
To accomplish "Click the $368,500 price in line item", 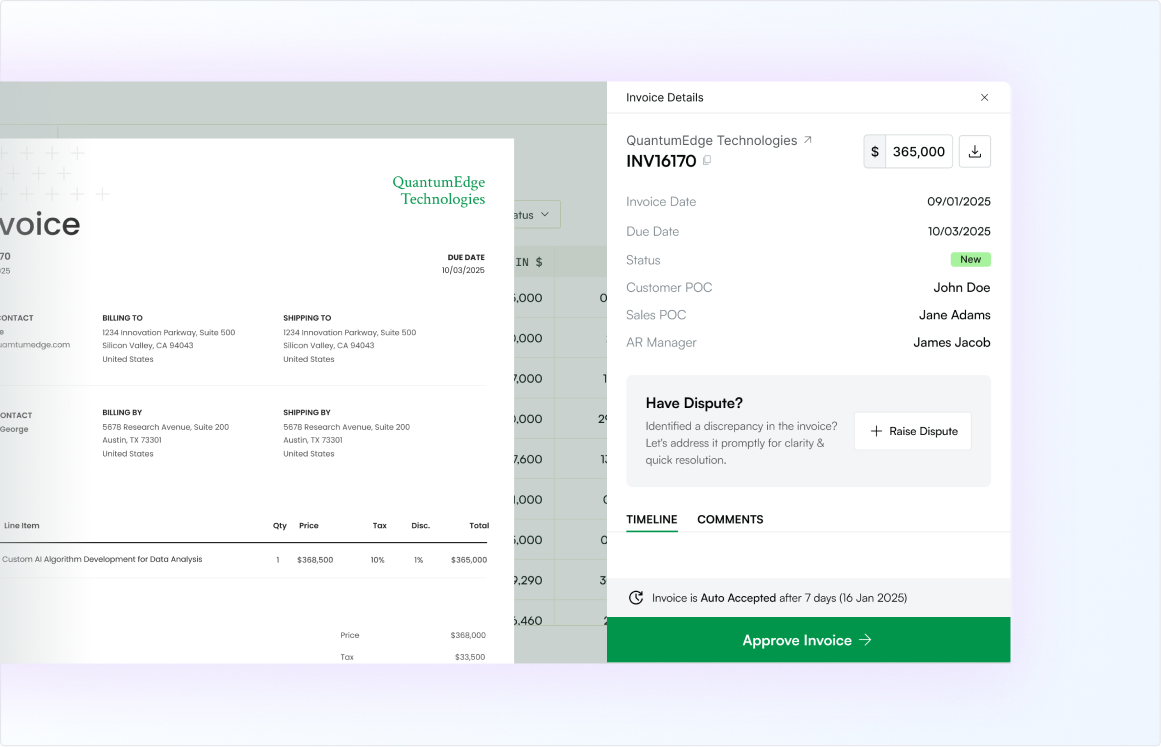I will [x=315, y=560].
